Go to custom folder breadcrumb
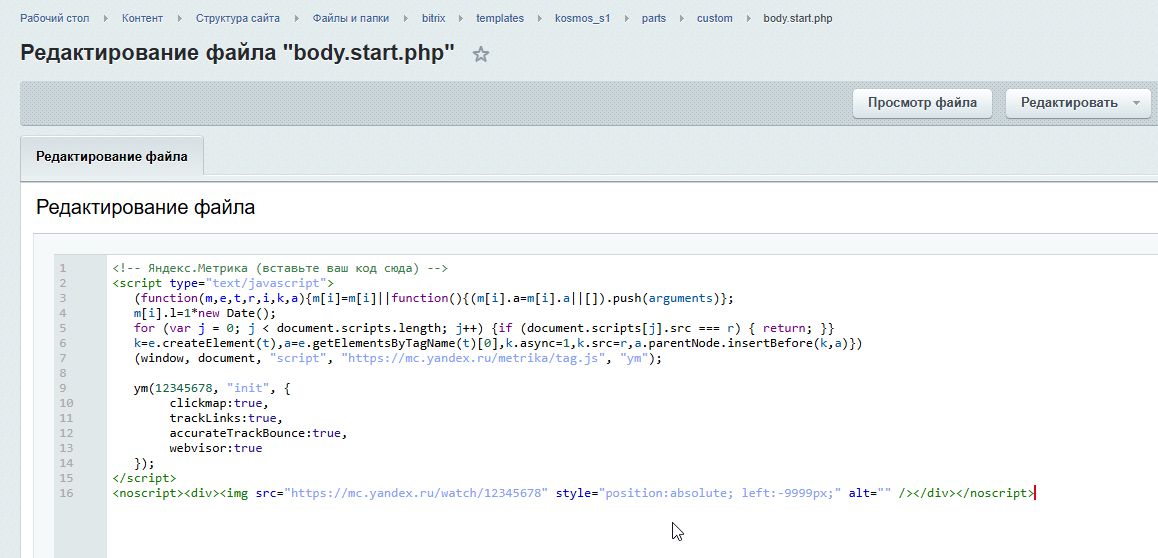Viewport: 1158px width, 558px height. tap(714, 18)
